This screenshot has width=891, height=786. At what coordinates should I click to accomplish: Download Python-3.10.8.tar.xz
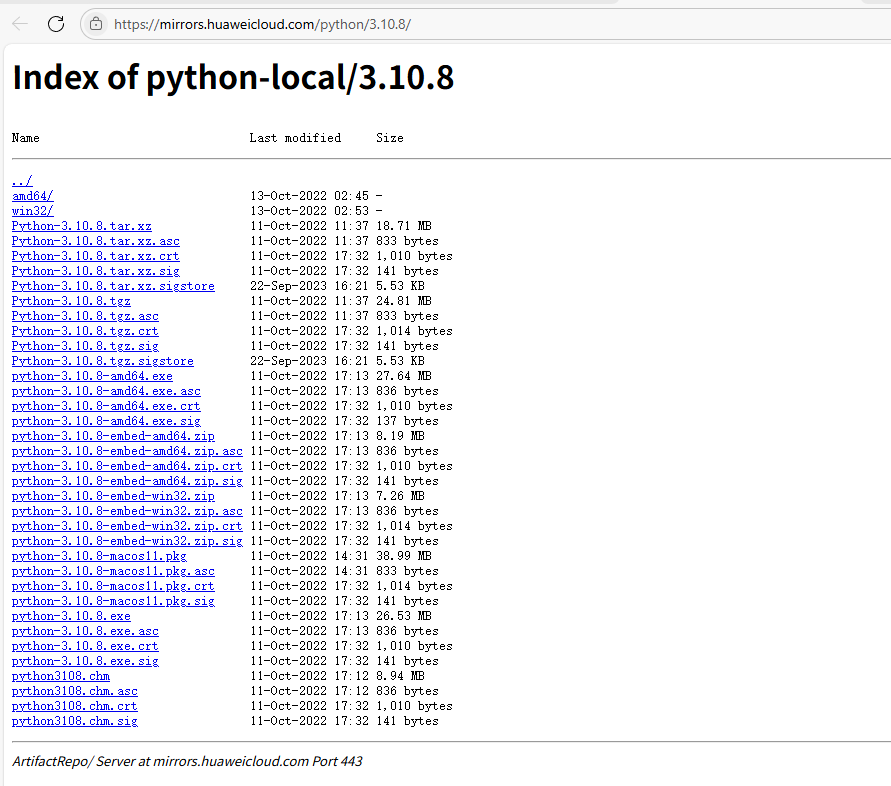click(x=82, y=226)
